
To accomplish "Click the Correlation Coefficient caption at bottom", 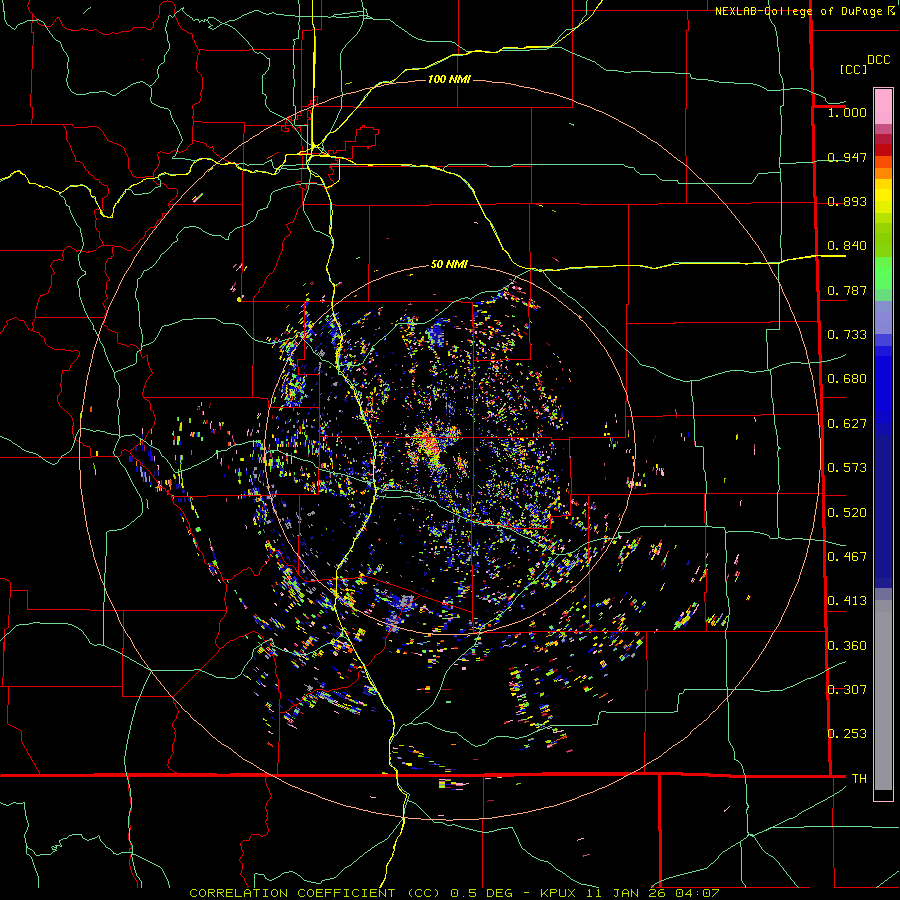I will (x=454, y=893).
